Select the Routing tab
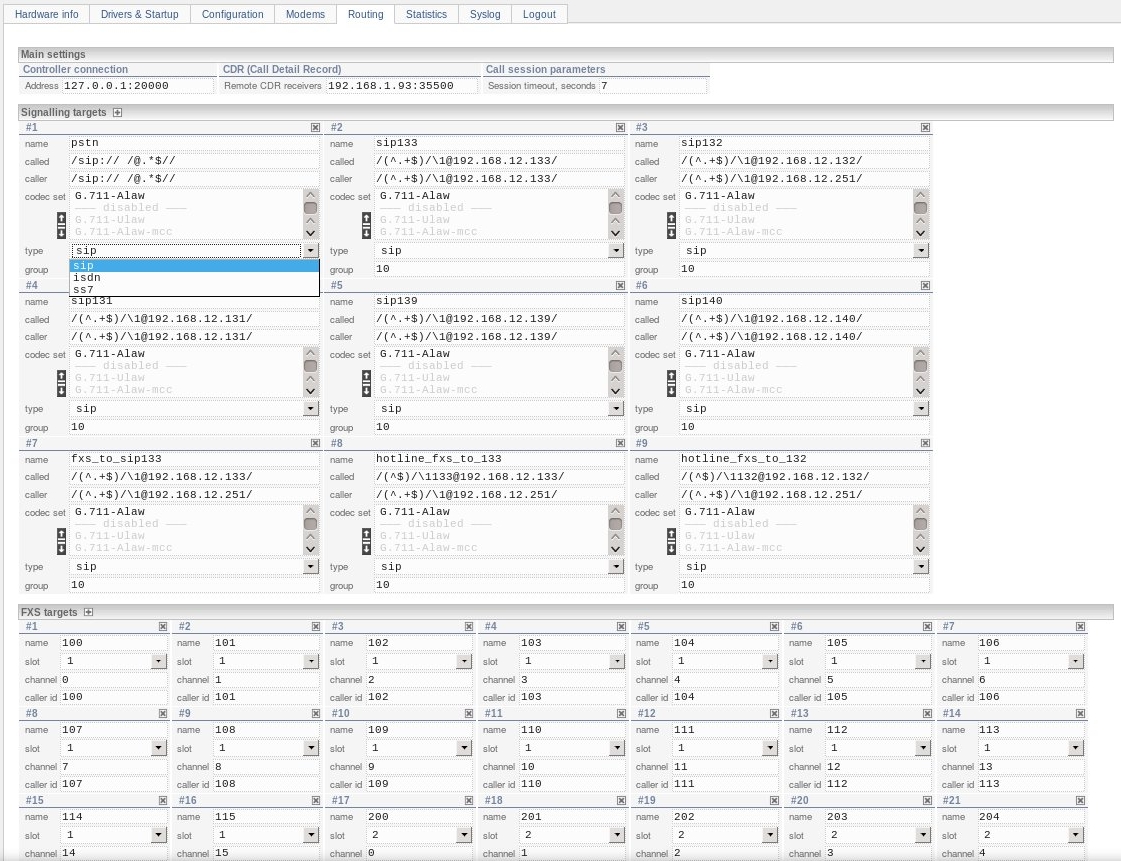Viewport: 1121px width, 861px height. (x=365, y=14)
